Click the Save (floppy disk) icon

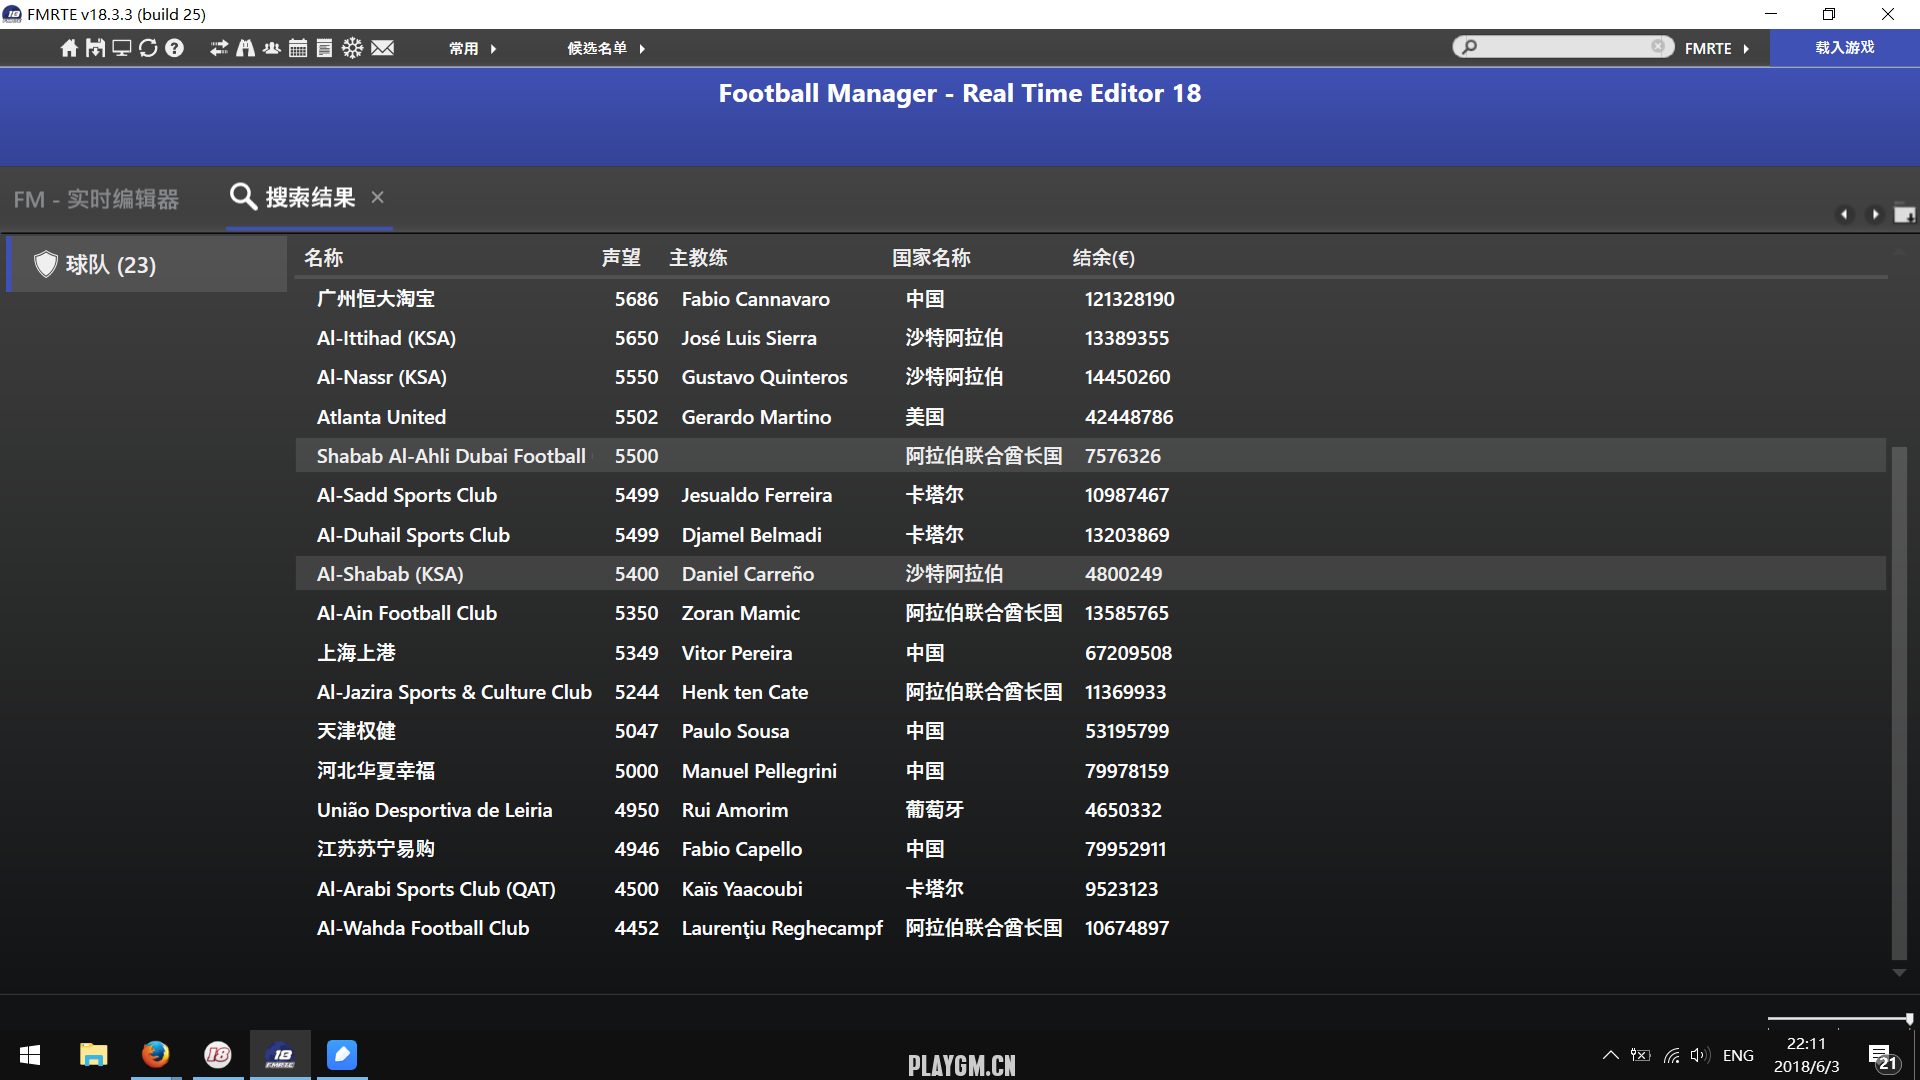click(x=95, y=48)
